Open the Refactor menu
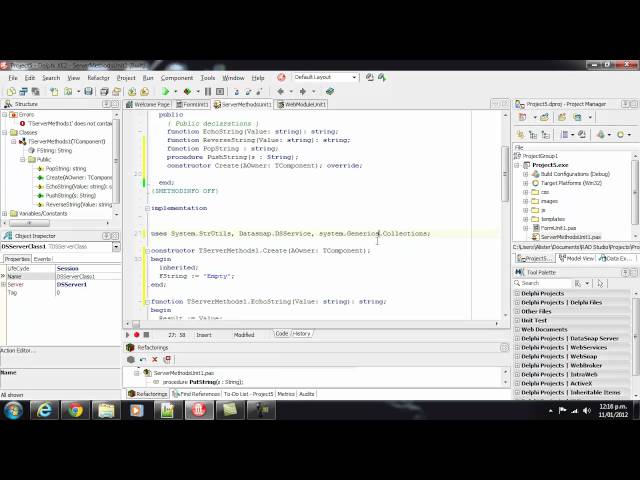This screenshot has height=480, width=640. point(98,78)
